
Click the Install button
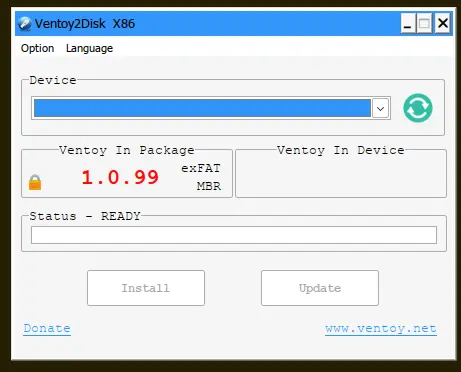(x=146, y=288)
